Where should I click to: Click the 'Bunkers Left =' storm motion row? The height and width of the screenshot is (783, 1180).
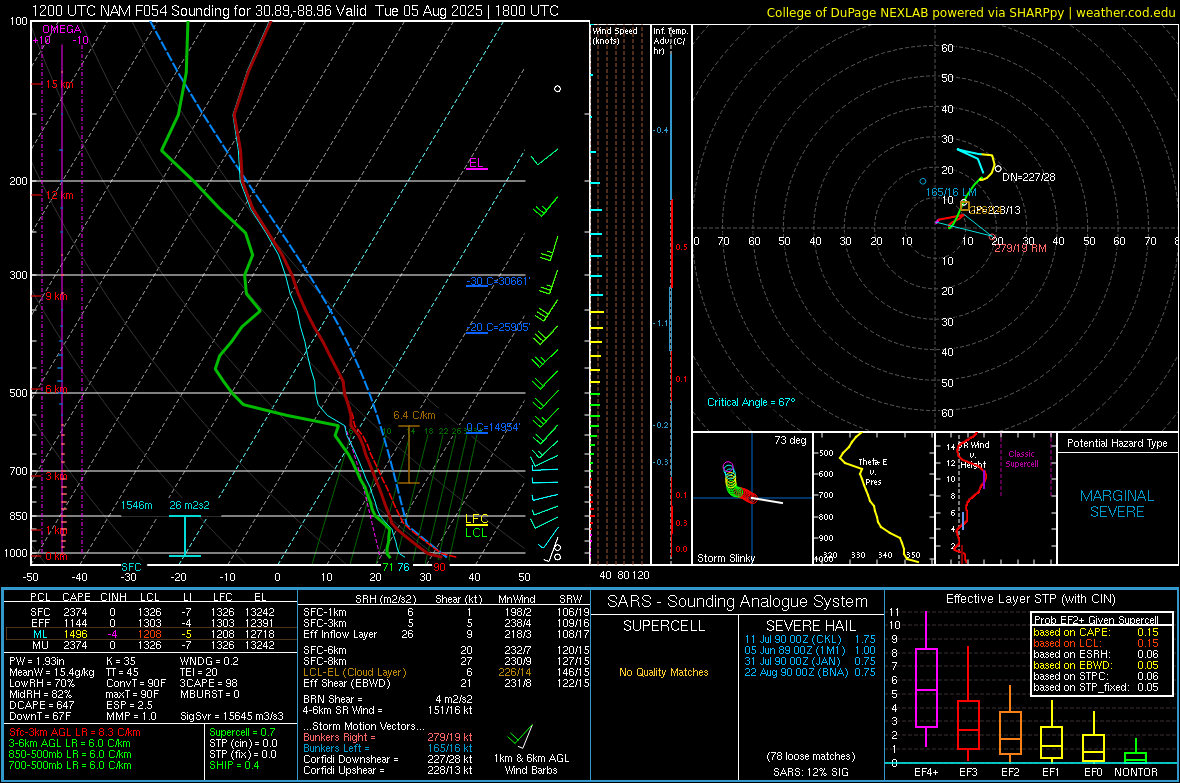388,748
